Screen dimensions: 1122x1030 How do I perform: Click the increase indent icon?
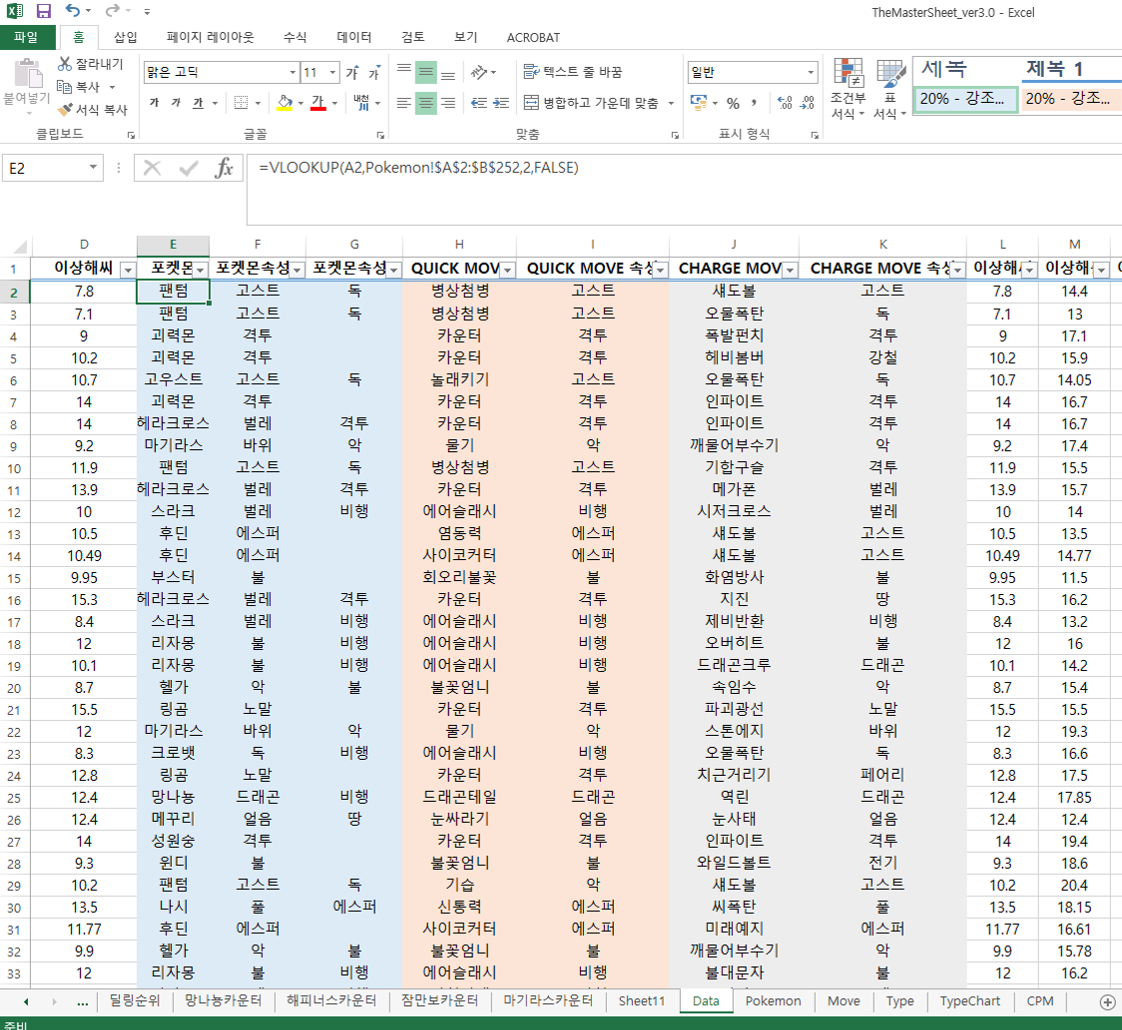501,103
